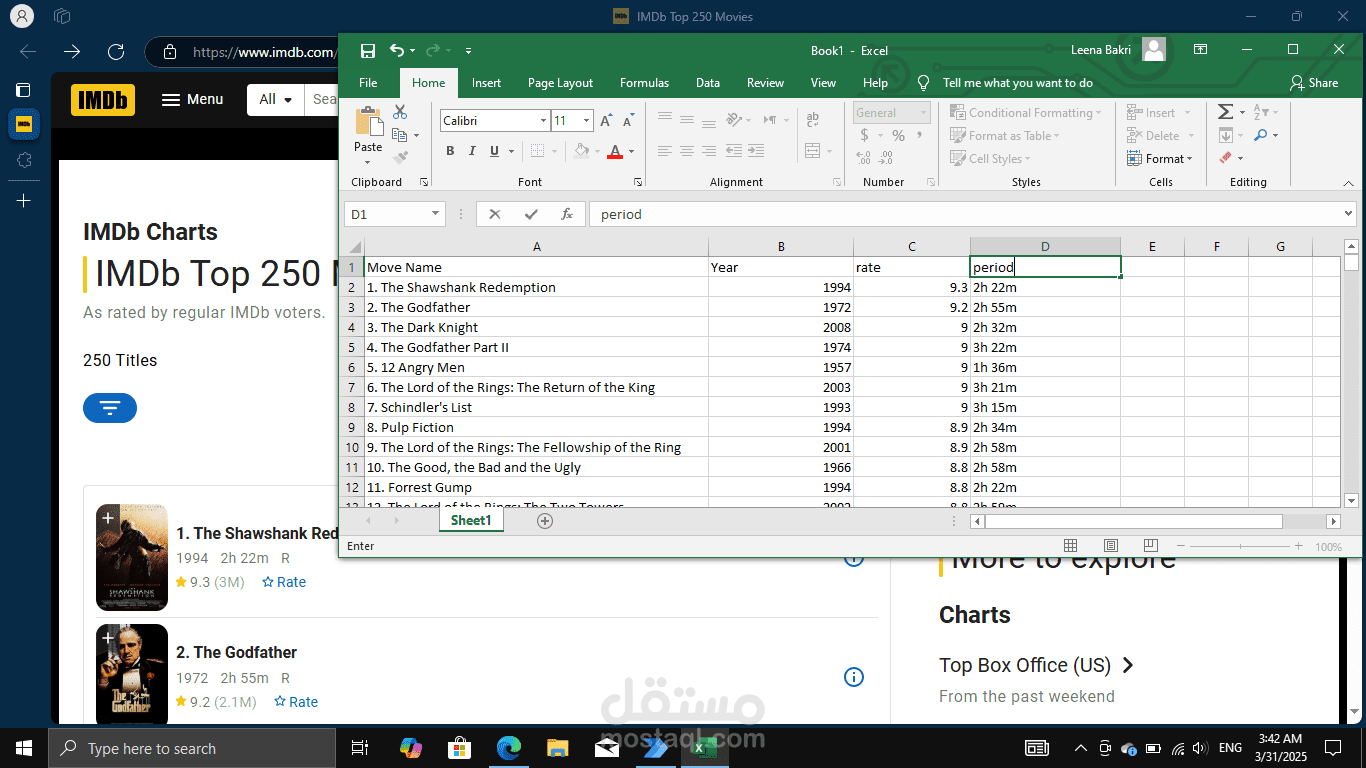Click the Undo arrow in Quick Access Toolbar
This screenshot has height=768, width=1366.
coord(396,50)
